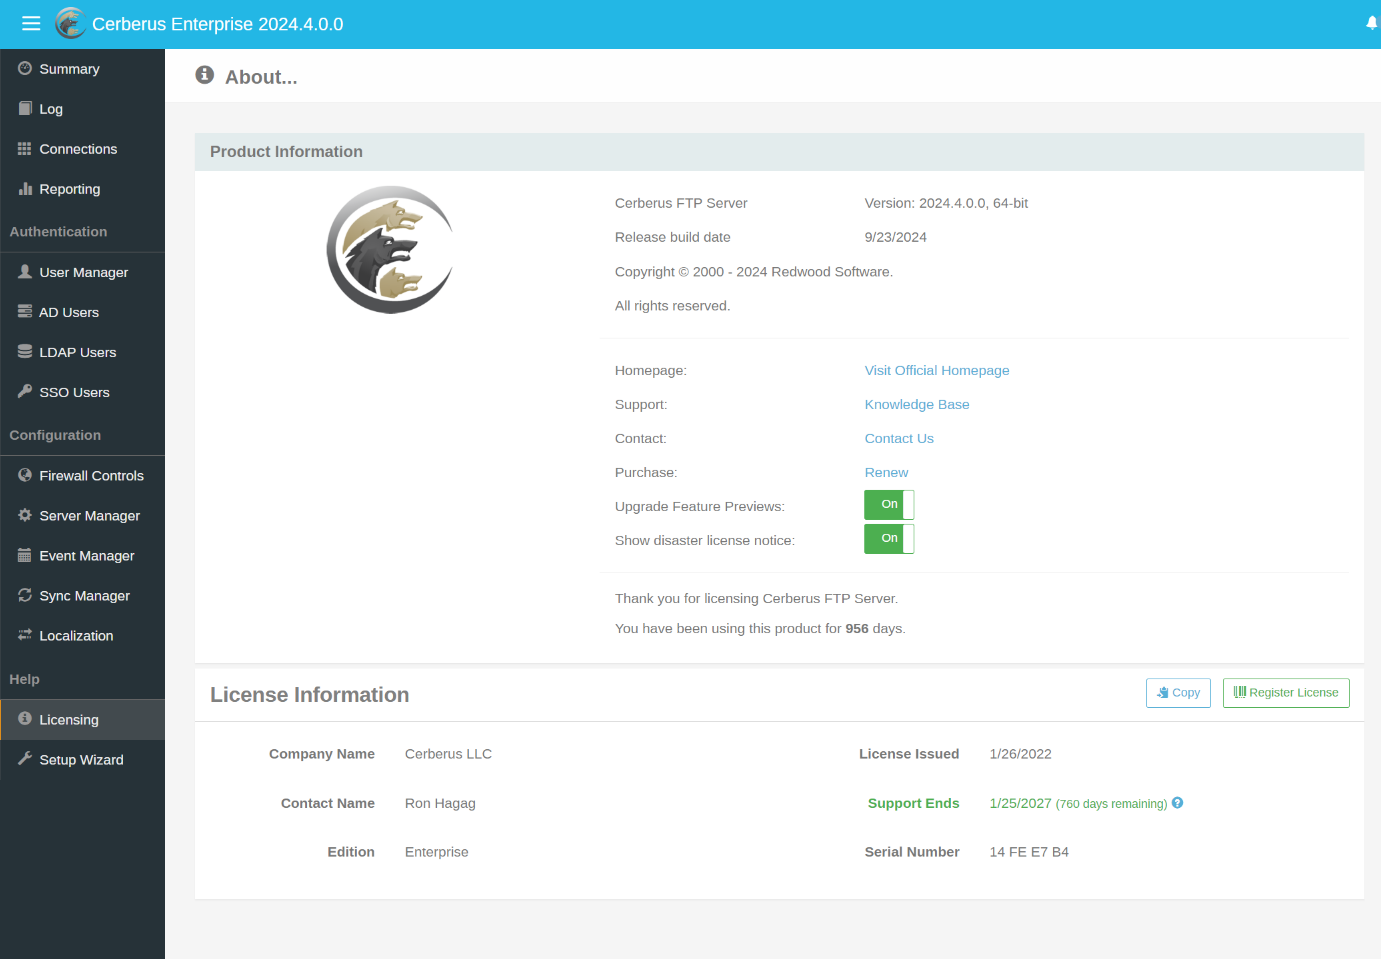Viewport: 1381px width, 959px height.
Task: Click the Connections grid icon
Action: point(25,148)
